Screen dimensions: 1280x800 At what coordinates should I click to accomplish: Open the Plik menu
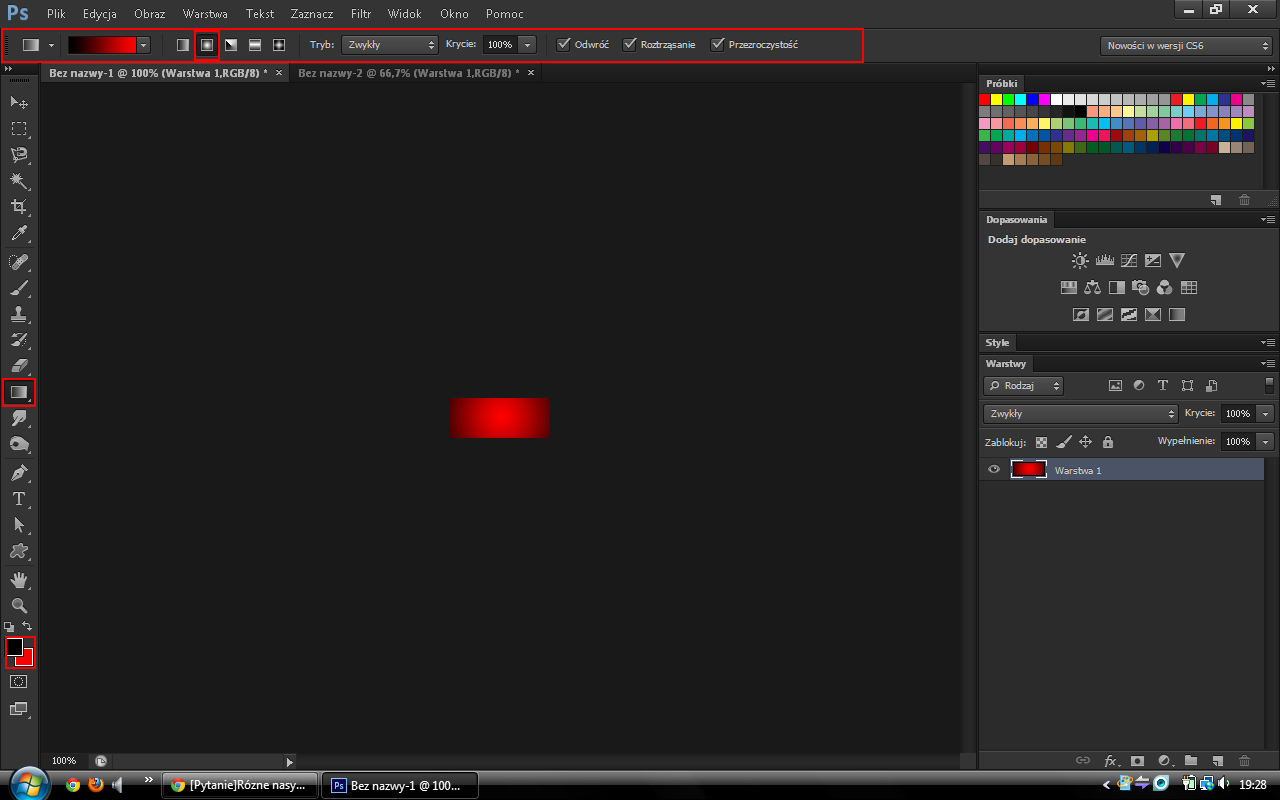[56, 14]
